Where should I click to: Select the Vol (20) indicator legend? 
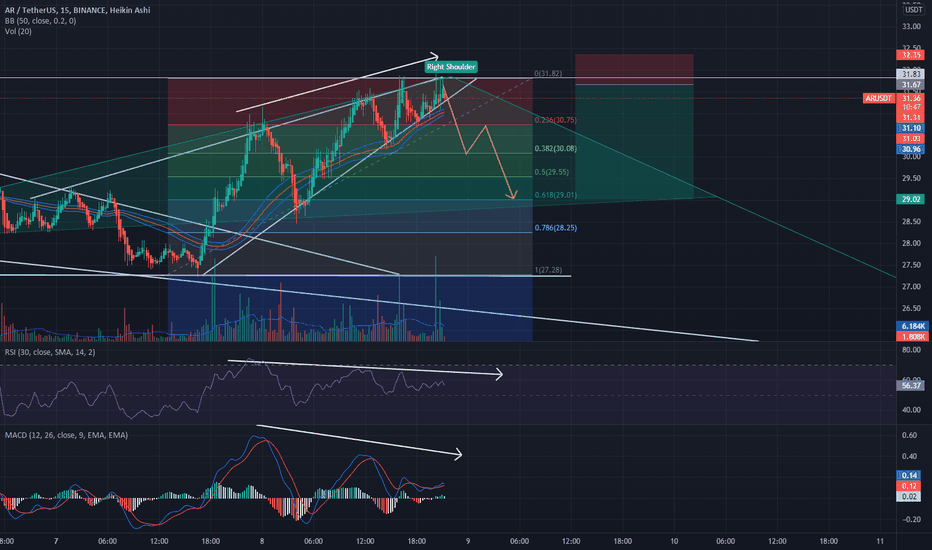[18, 32]
